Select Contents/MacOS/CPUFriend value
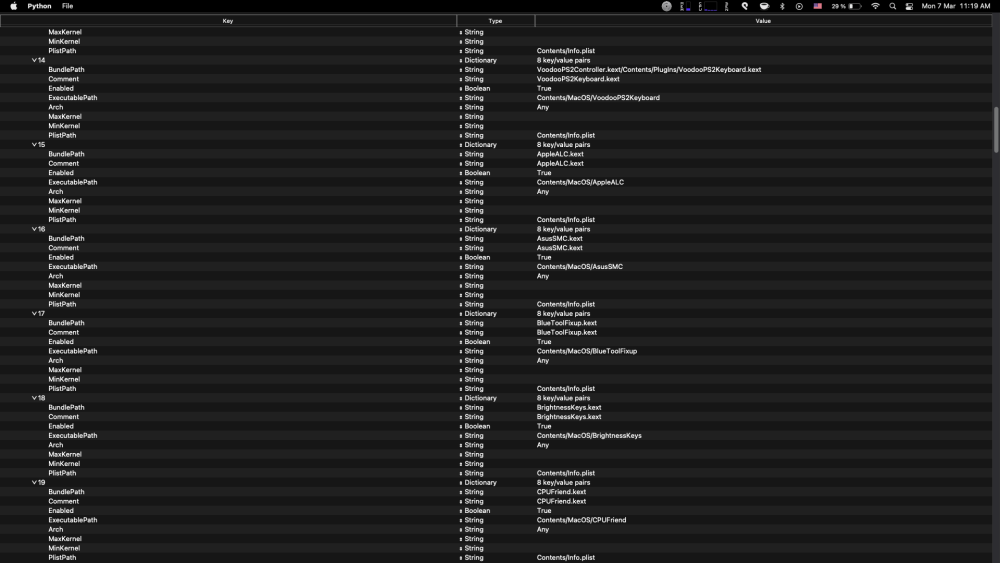The height and width of the screenshot is (563, 1000). click(x=582, y=520)
